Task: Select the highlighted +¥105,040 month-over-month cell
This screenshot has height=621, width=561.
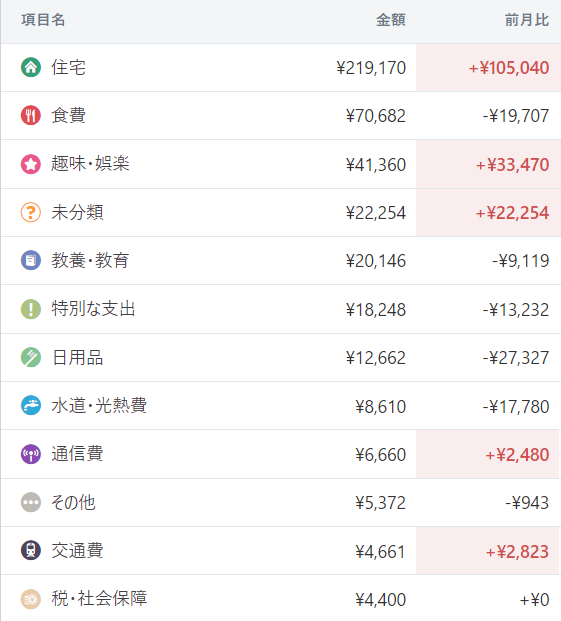Action: pyautogui.click(x=488, y=68)
